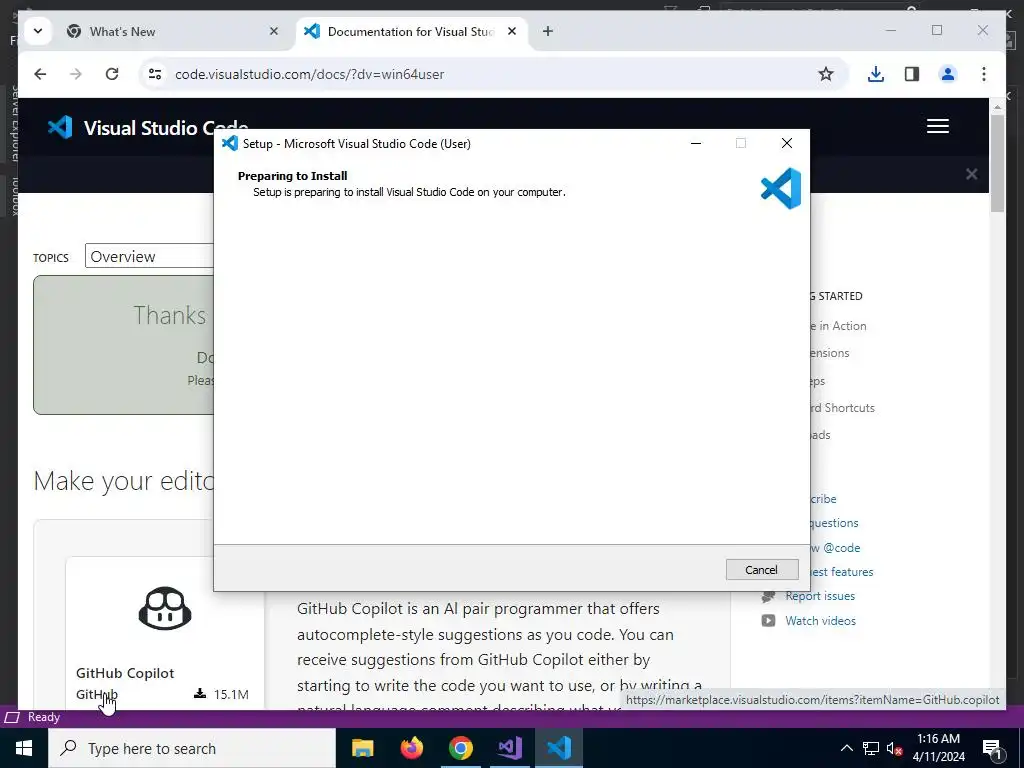
Task: Bookmark this page with the star icon
Action: (825, 74)
